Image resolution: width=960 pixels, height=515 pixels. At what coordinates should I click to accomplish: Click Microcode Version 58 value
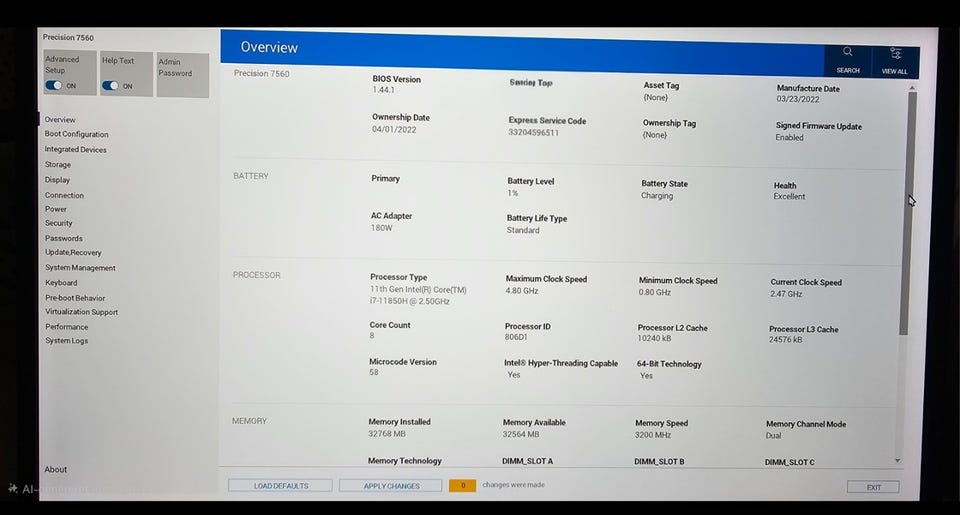pos(373,372)
